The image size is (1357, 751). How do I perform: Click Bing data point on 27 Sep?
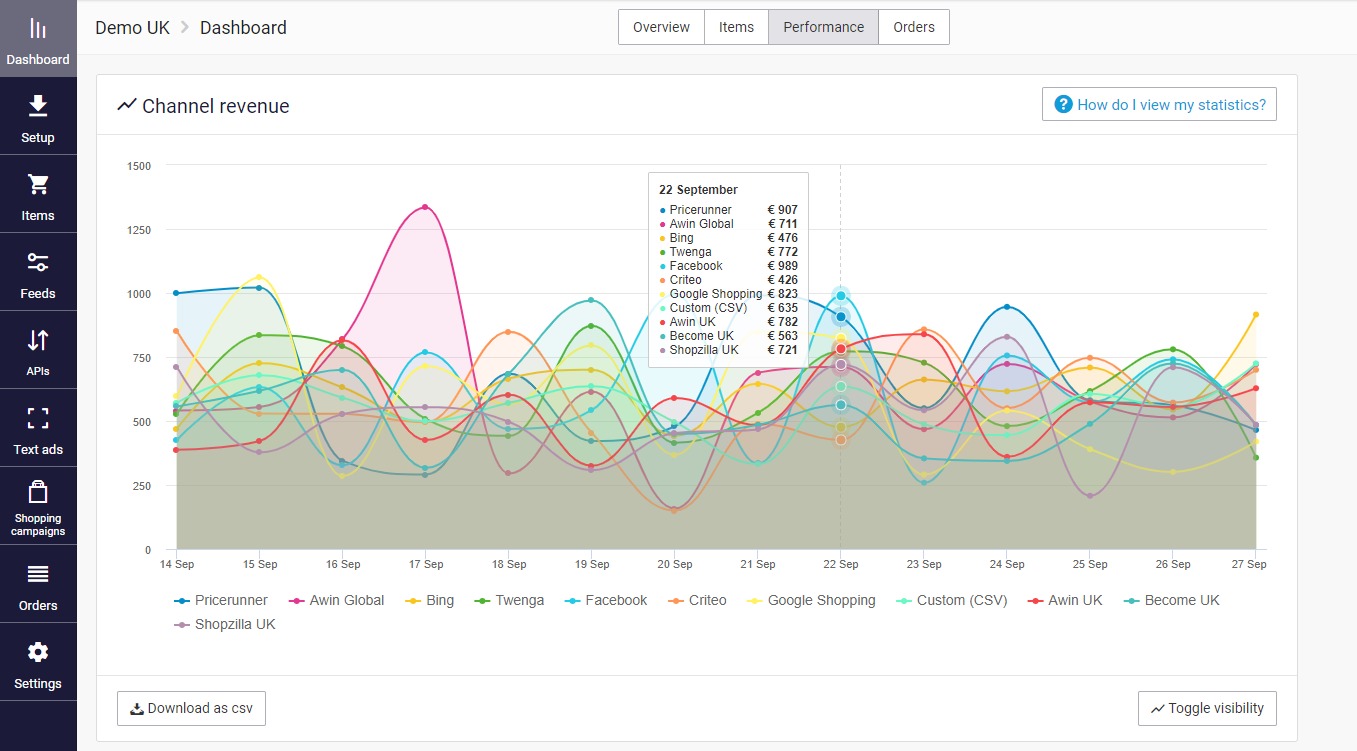pyautogui.click(x=1256, y=315)
